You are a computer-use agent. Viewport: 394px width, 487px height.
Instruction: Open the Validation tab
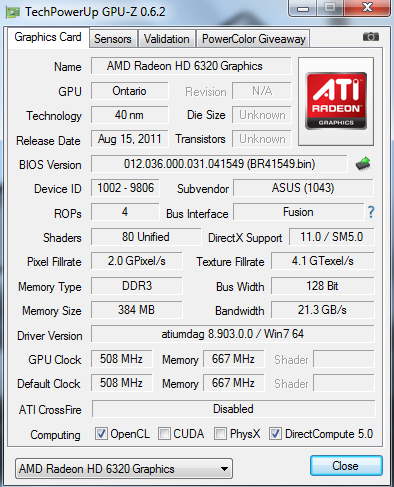166,39
